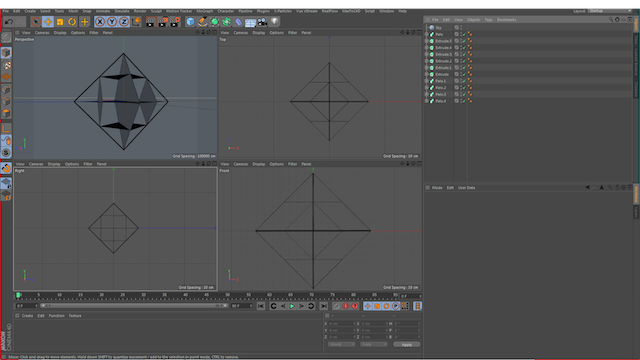The height and width of the screenshot is (360, 640).
Task: Open Cameras menu of Perspective viewport
Action: [x=42, y=33]
